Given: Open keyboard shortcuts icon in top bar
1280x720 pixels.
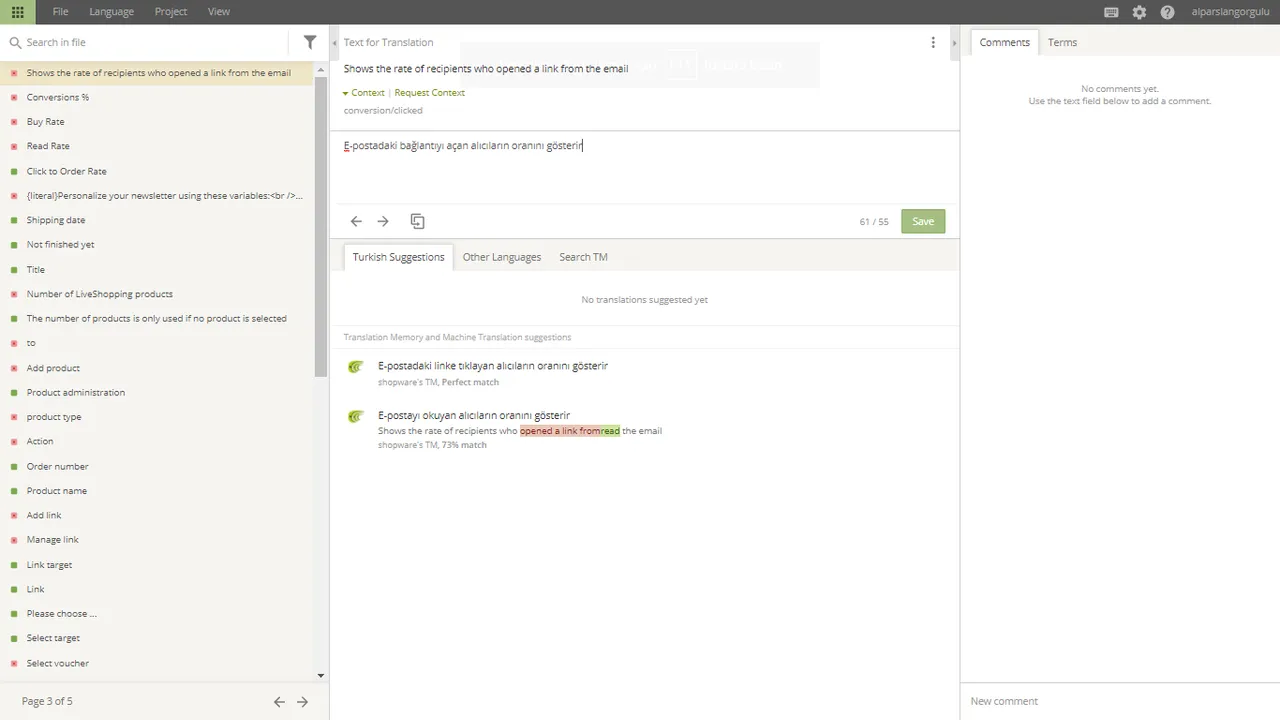Looking at the screenshot, I should [x=1111, y=12].
